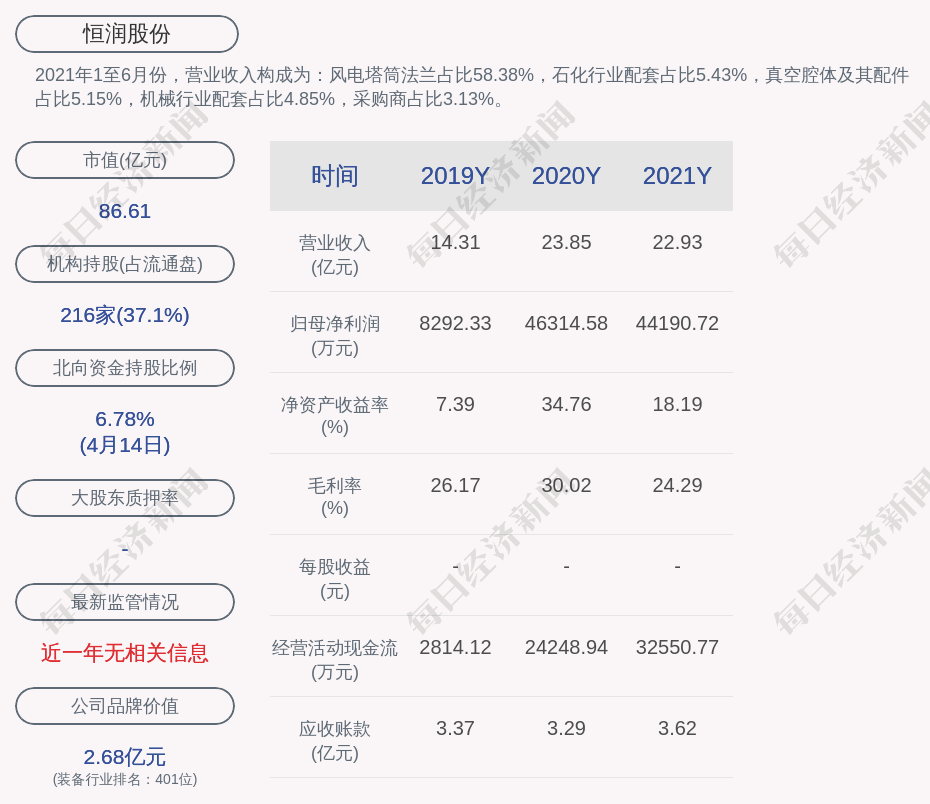Viewport: 930px width, 804px height.
Task: Select ROE value 7.39
Action: pyautogui.click(x=455, y=404)
